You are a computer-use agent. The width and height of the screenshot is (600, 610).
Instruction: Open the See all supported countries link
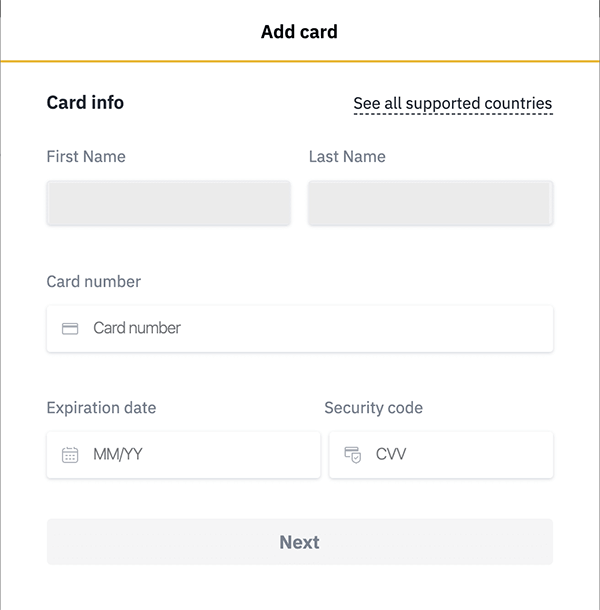[453, 103]
